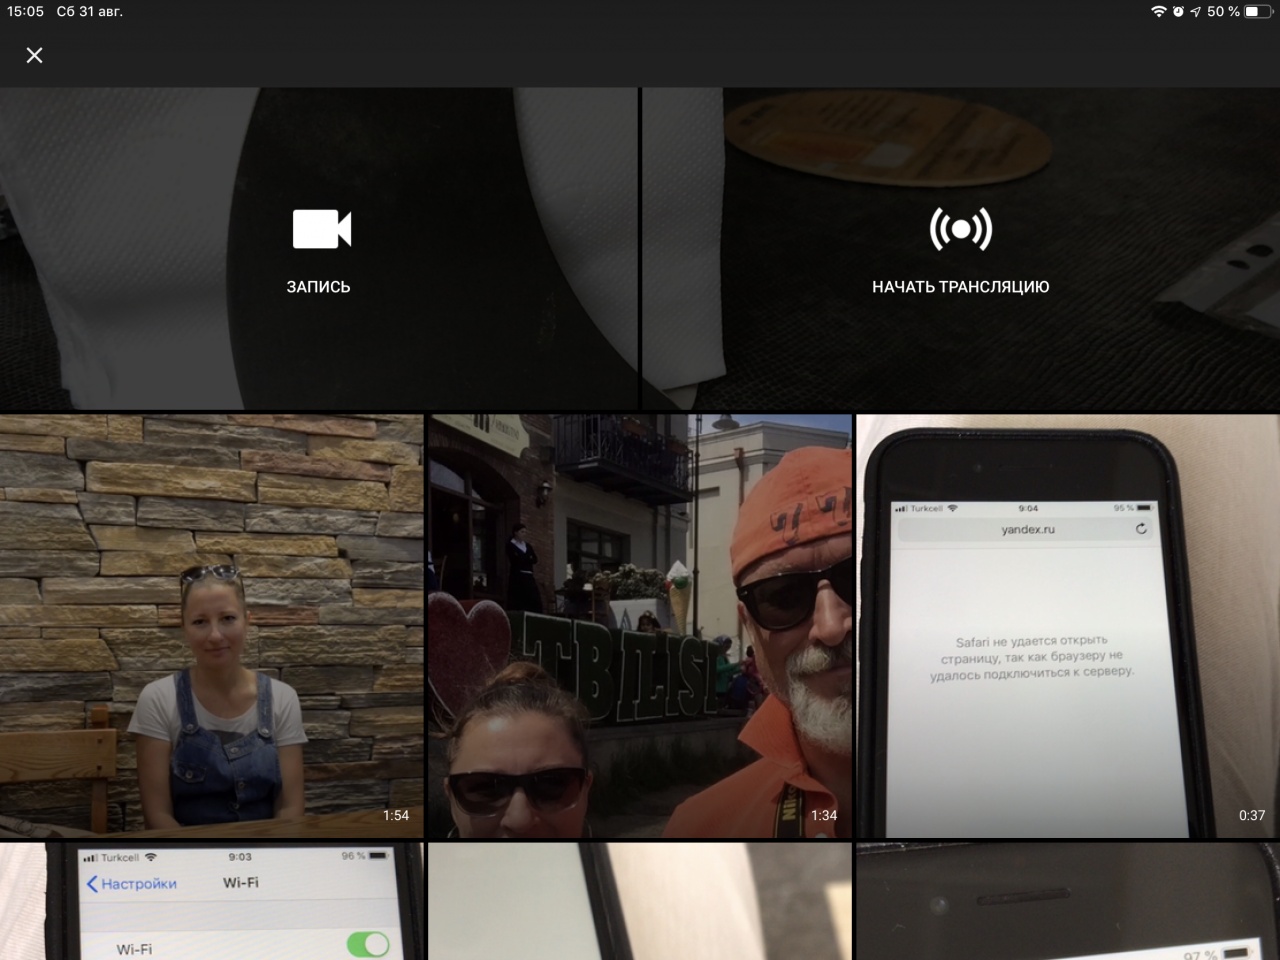Open the video thumbnail showing Wi-Fi settings
Screen dimensions: 1280x960
tap(211, 901)
